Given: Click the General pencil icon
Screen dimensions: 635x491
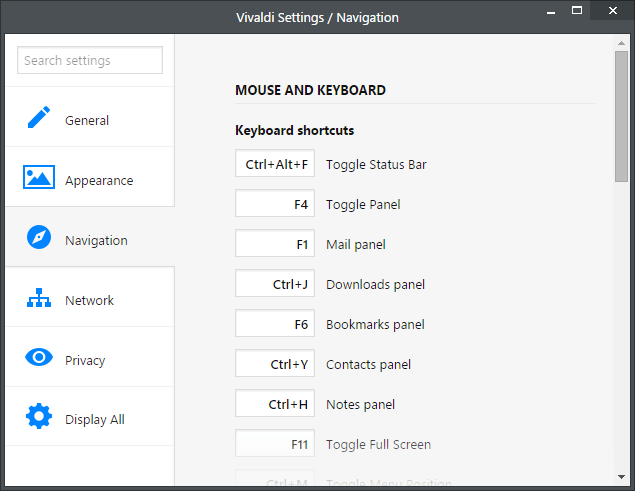Looking at the screenshot, I should (x=39, y=117).
